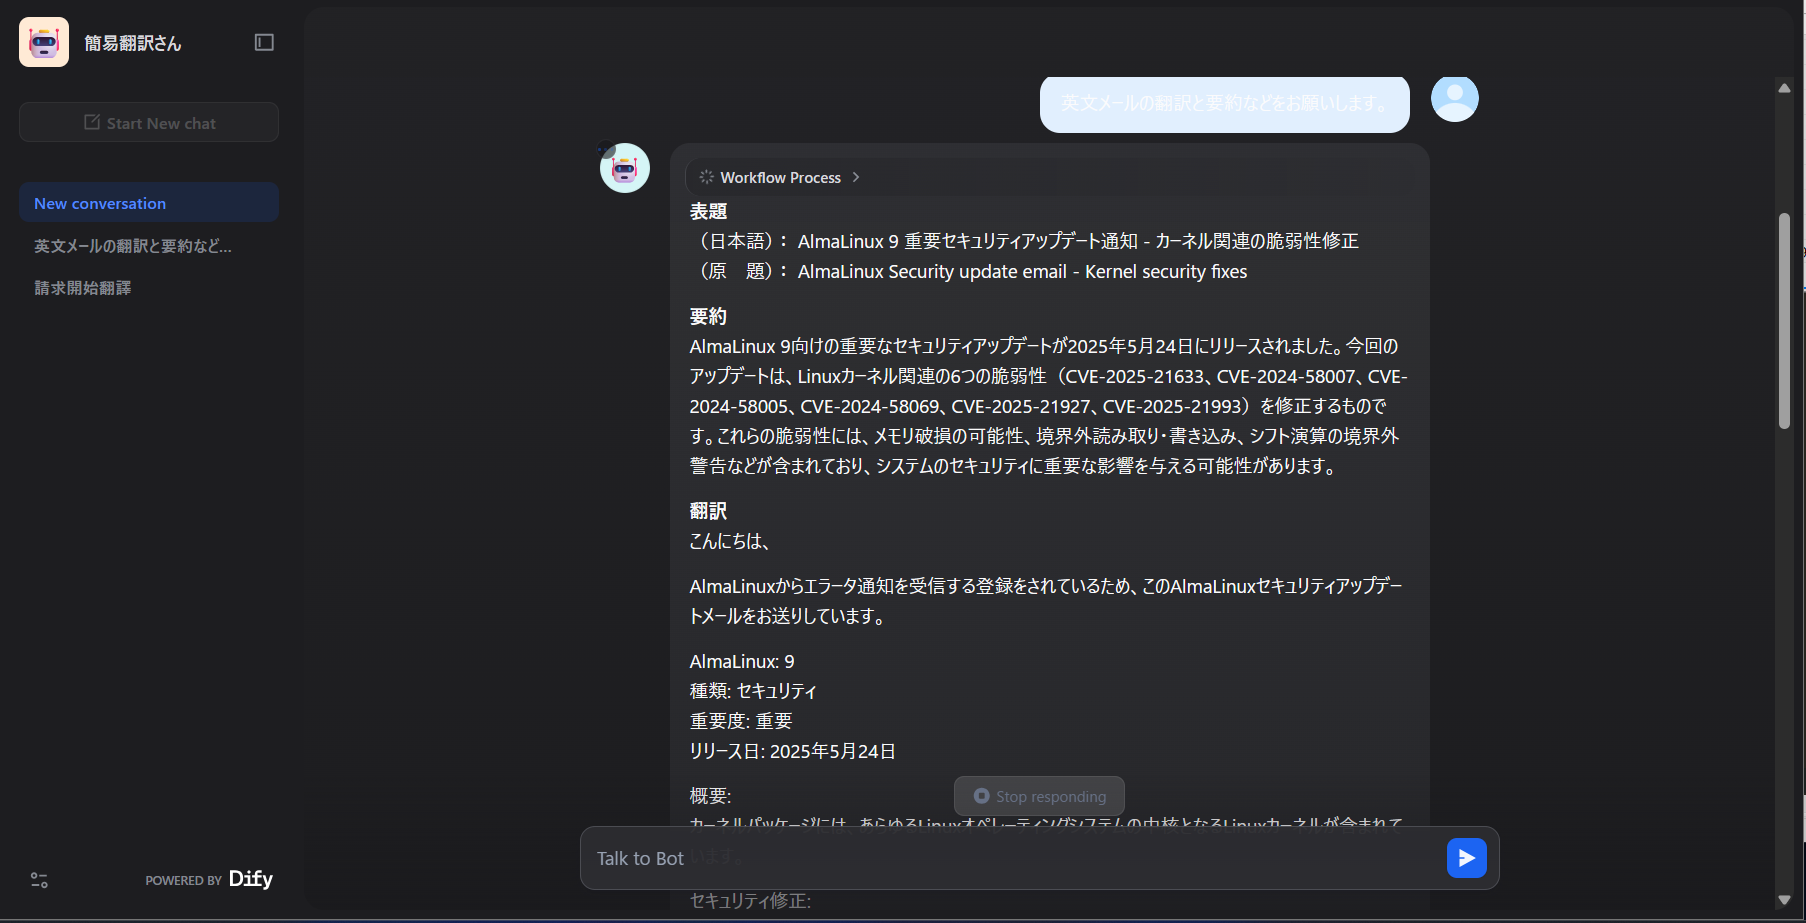Click the vertical chat scrollbar thumb
This screenshot has height=923, width=1806.
[1784, 321]
